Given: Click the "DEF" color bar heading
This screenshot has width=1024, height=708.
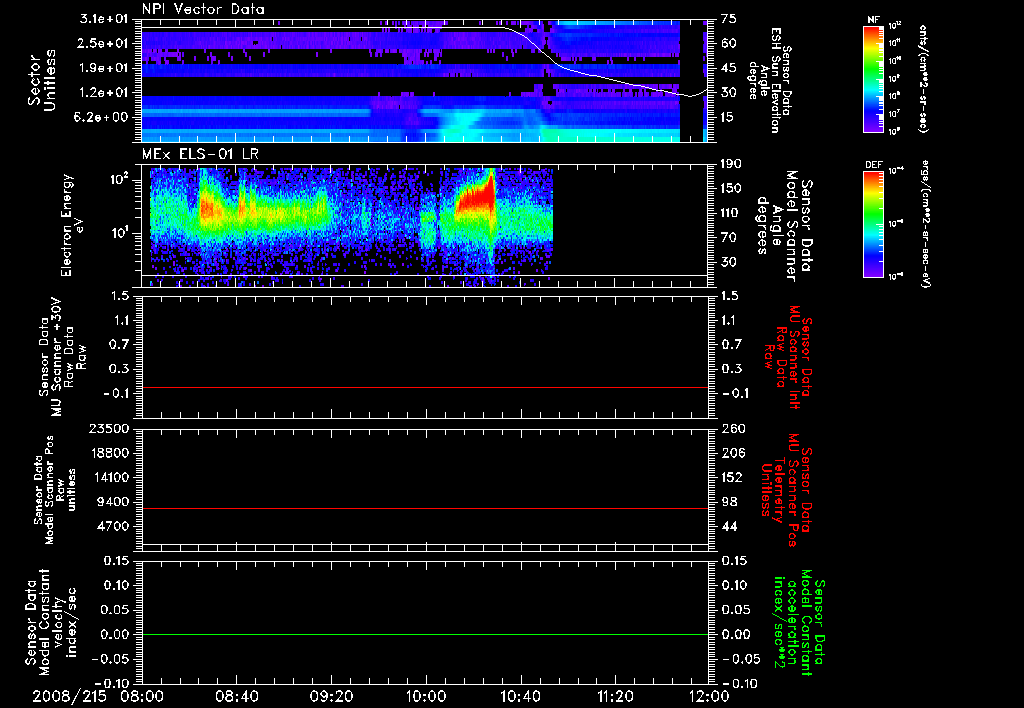Looking at the screenshot, I should pos(873,165).
